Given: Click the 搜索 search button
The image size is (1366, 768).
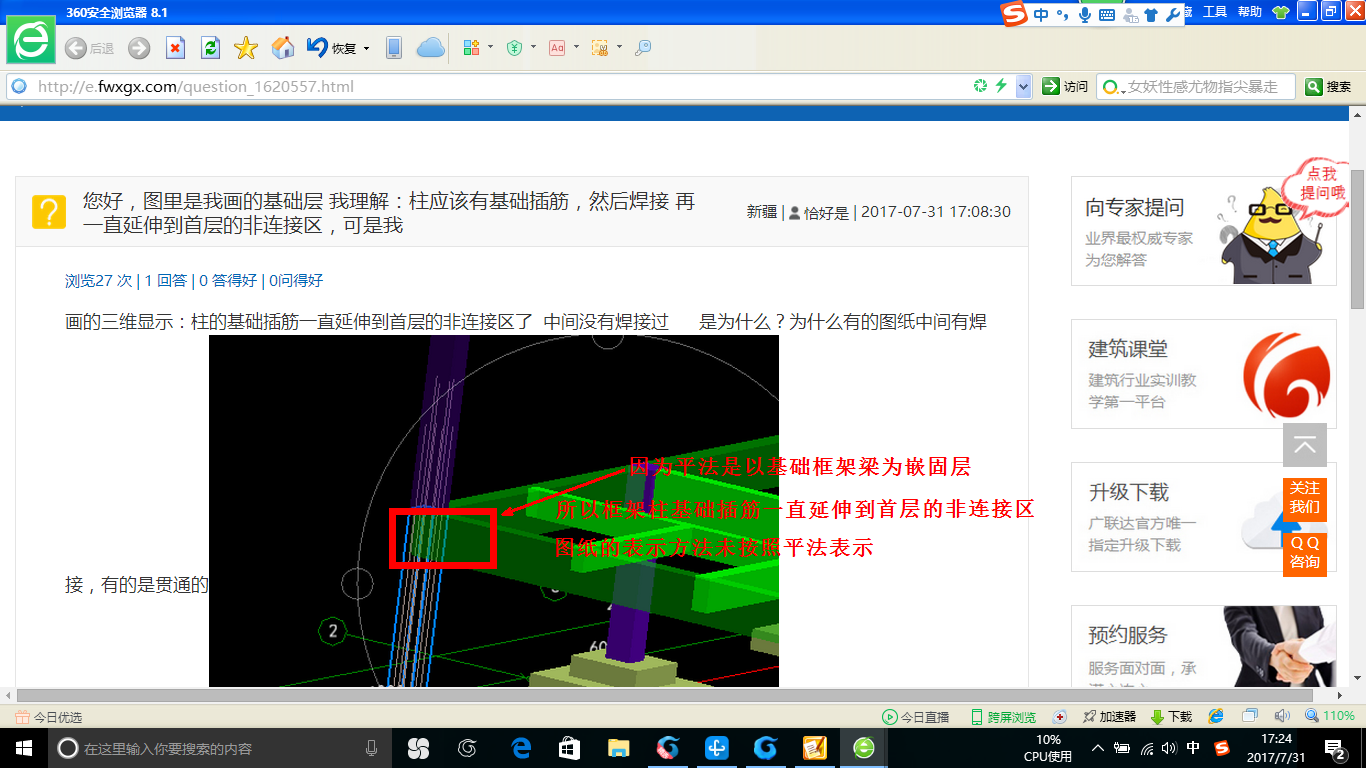Looking at the screenshot, I should click(1328, 87).
